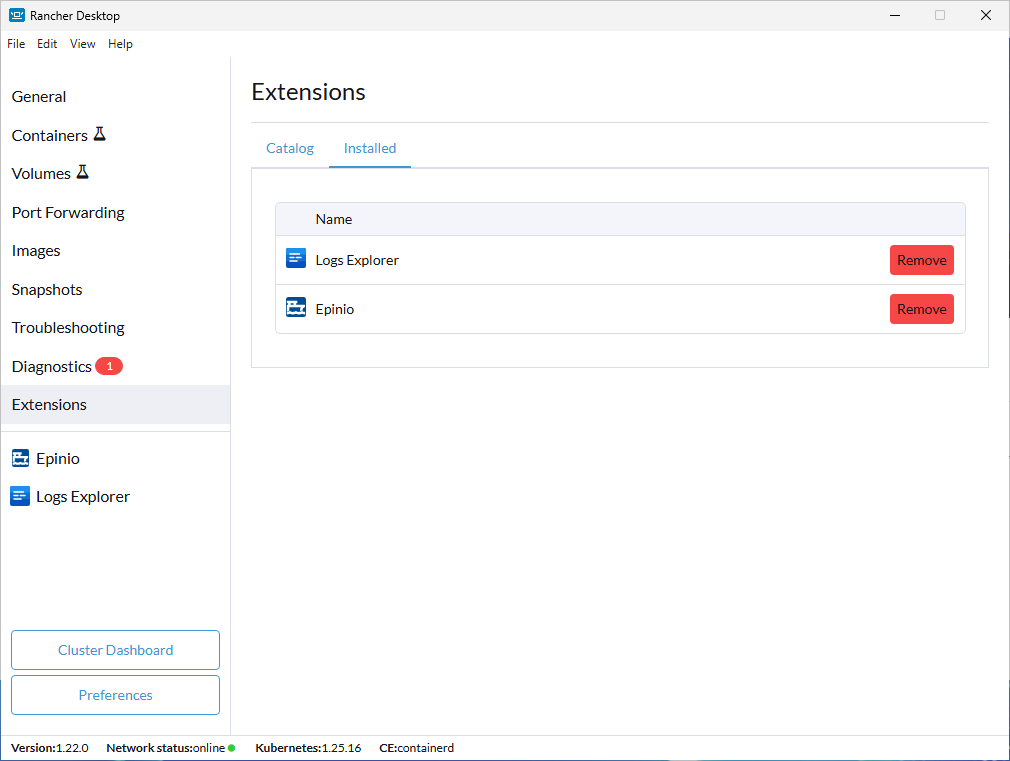This screenshot has width=1010, height=761.
Task: Click the Name column header
Action: (x=334, y=219)
